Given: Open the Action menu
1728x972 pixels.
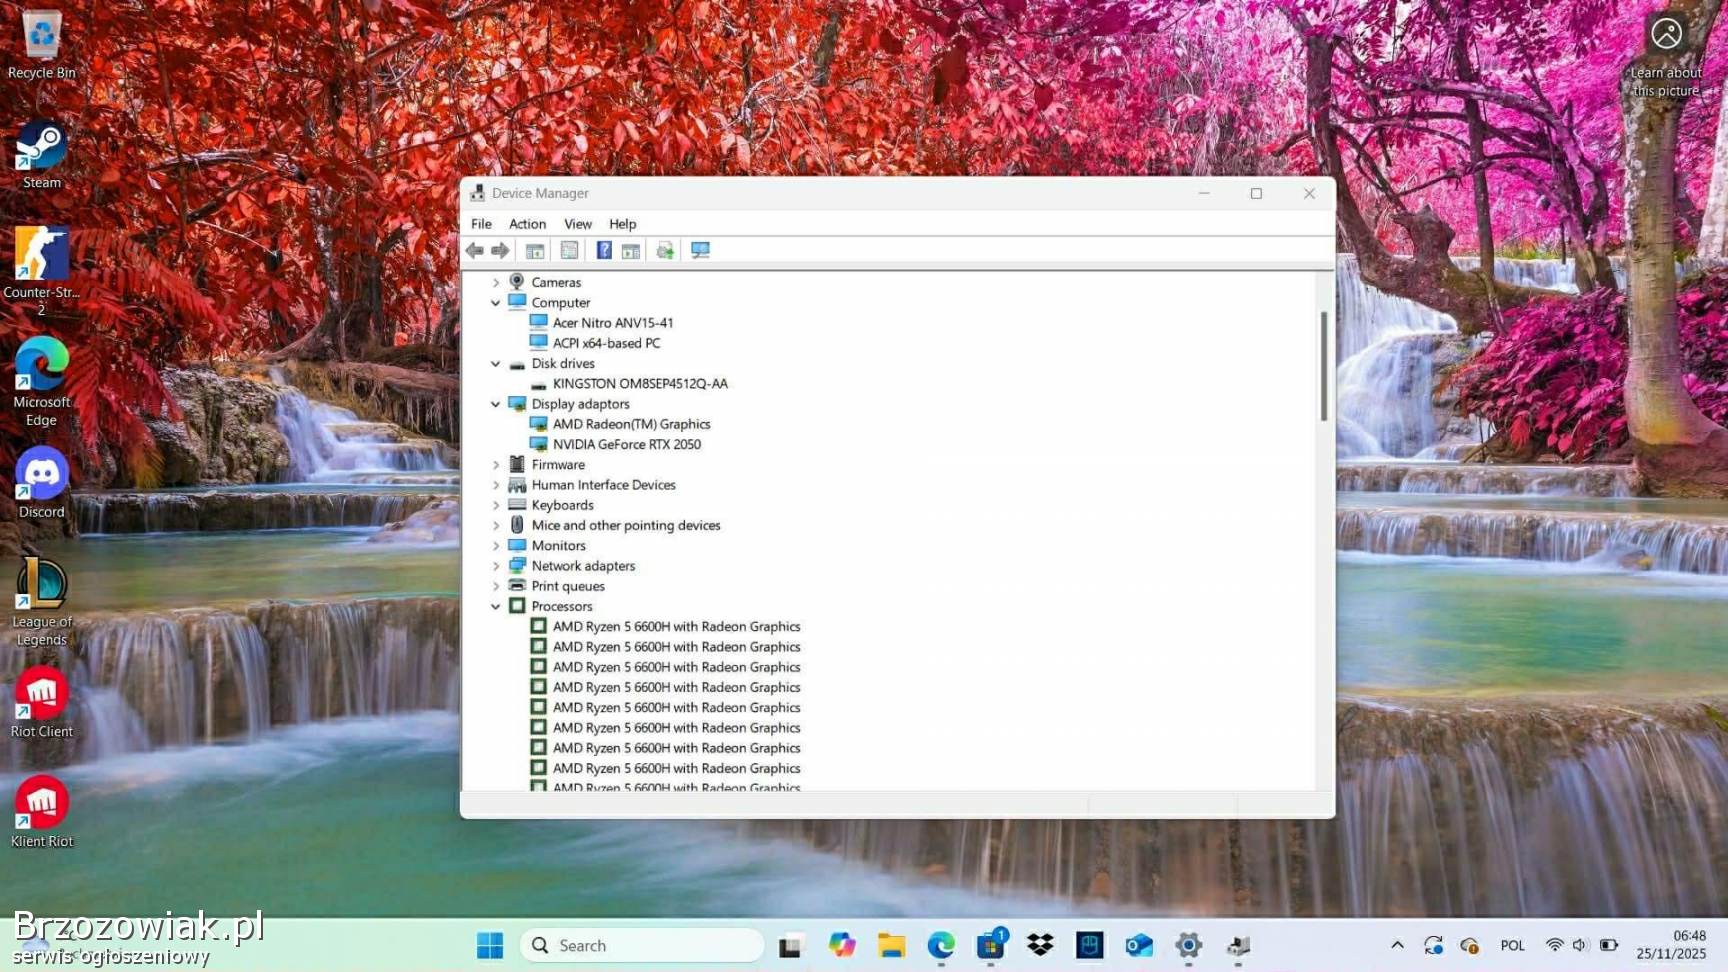Looking at the screenshot, I should [x=527, y=224].
